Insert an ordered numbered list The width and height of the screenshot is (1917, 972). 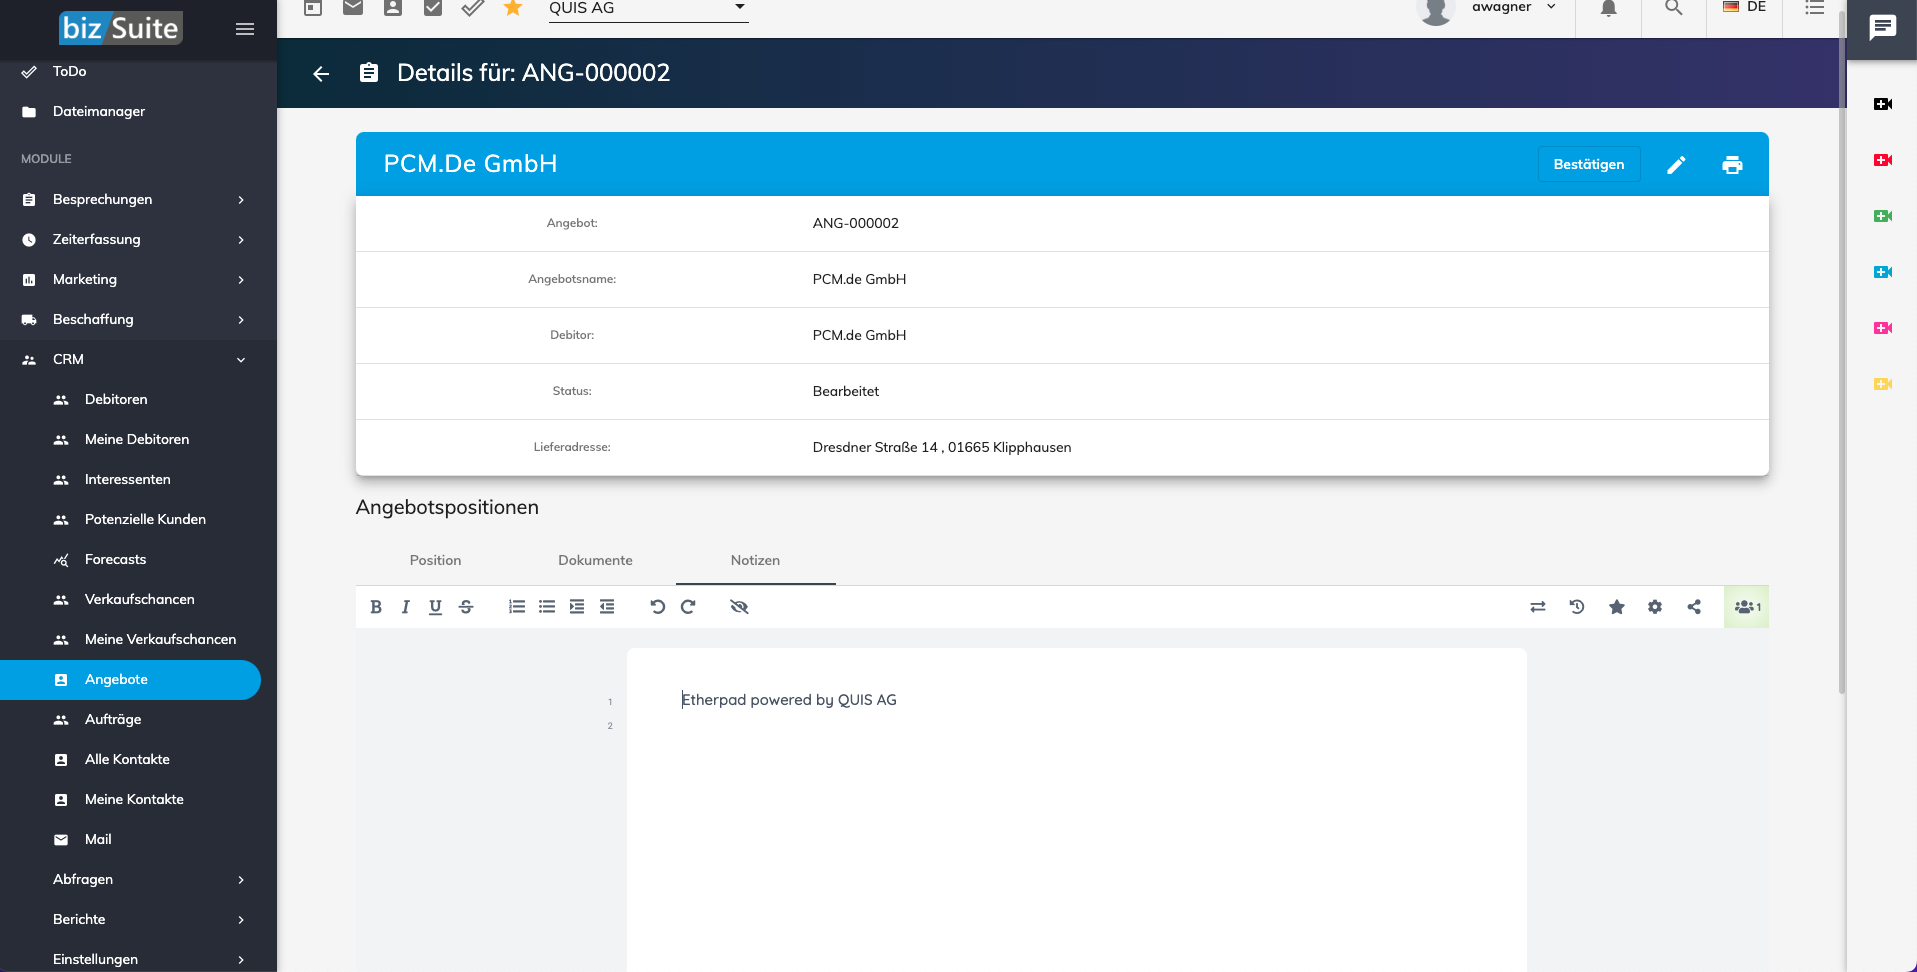coord(517,607)
